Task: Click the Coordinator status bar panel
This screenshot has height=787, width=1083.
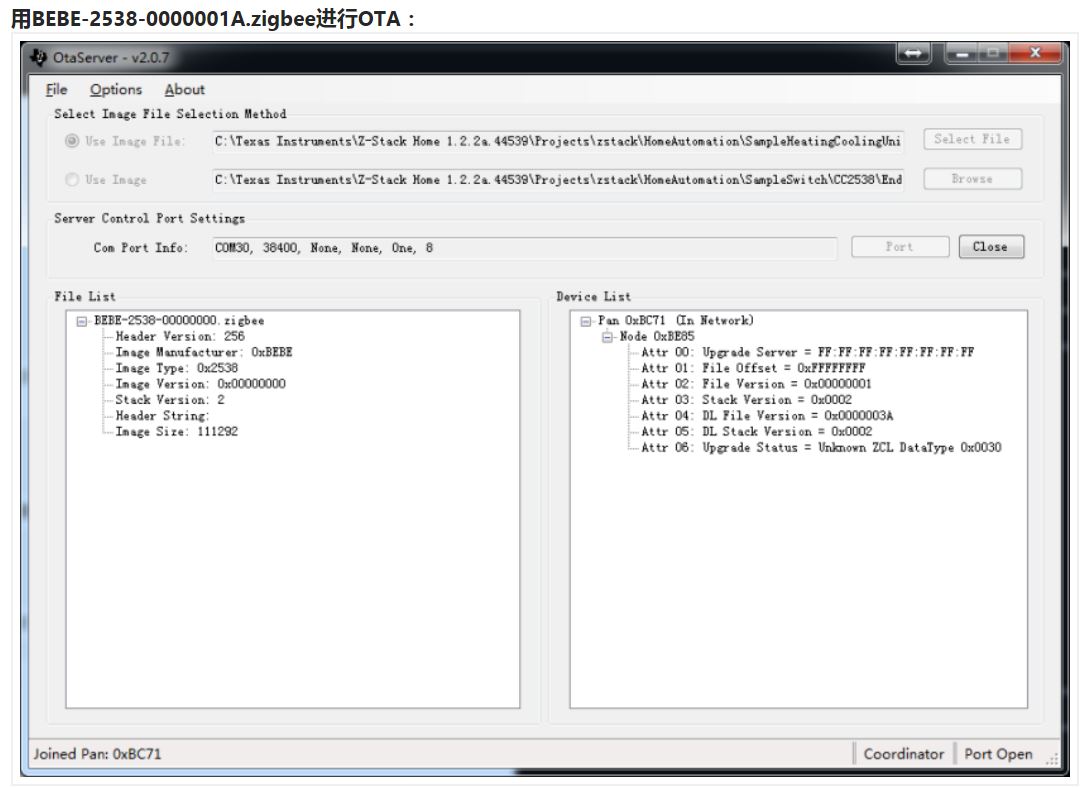Action: click(x=903, y=754)
